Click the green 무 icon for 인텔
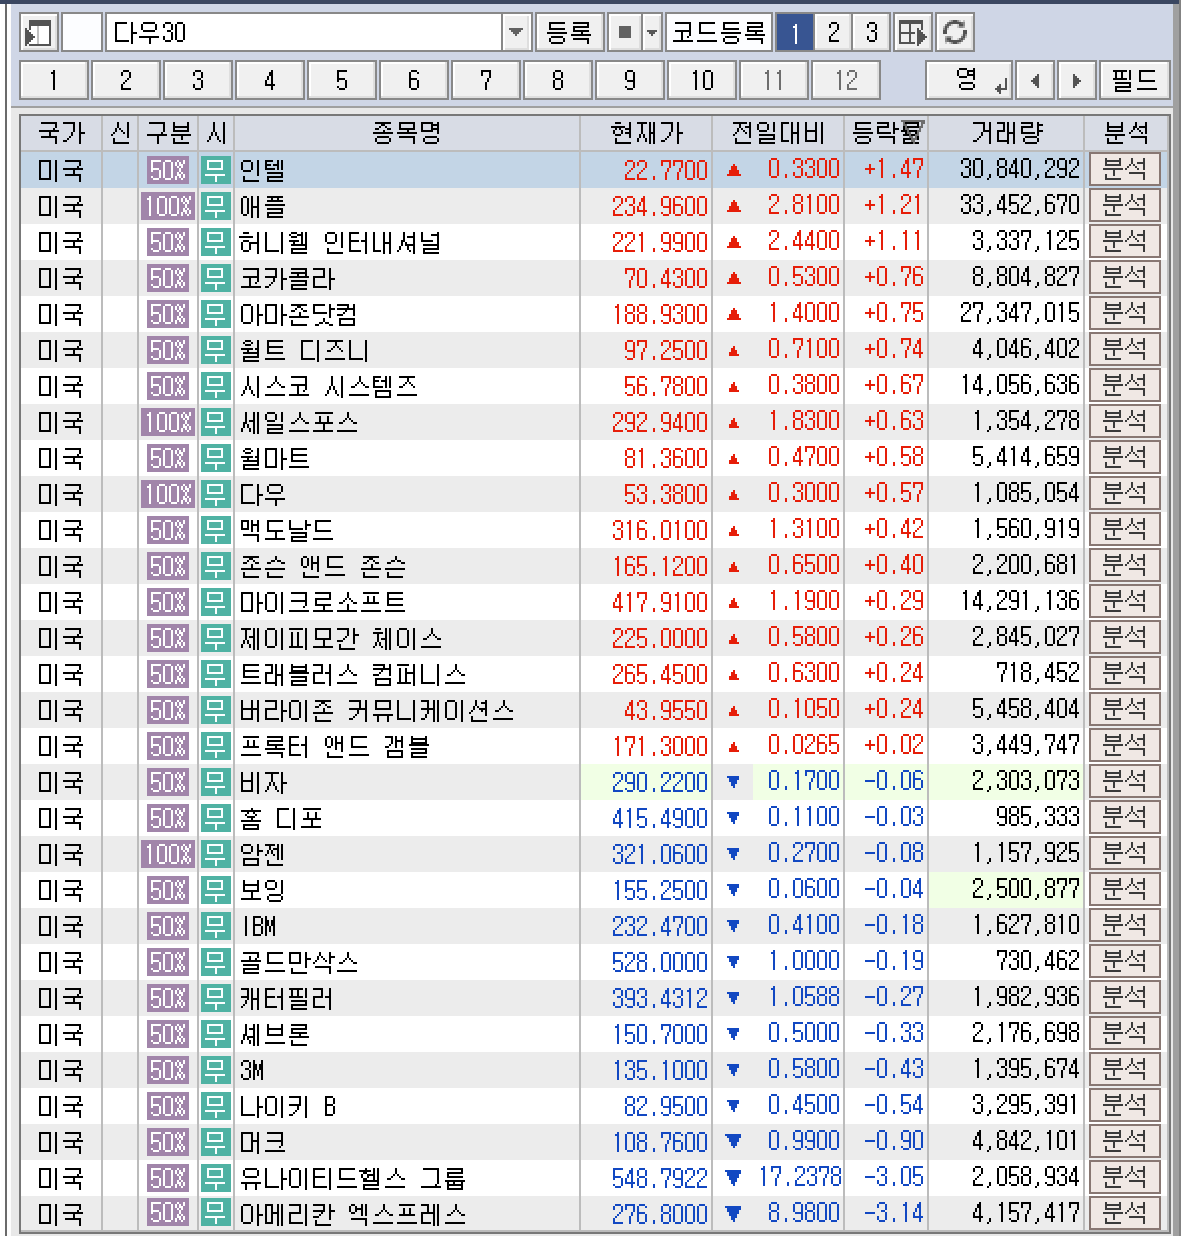The width and height of the screenshot is (1181, 1236). tap(215, 170)
